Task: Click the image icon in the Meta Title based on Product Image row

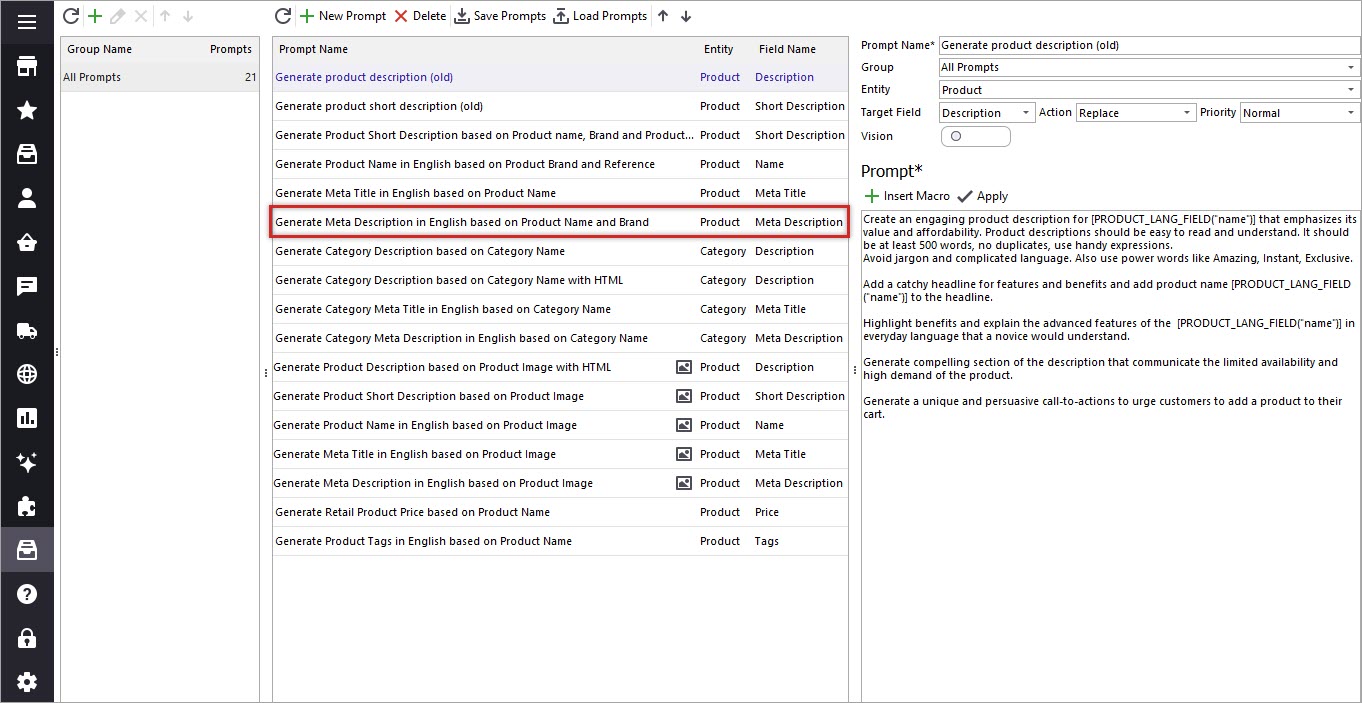Action: tap(684, 454)
